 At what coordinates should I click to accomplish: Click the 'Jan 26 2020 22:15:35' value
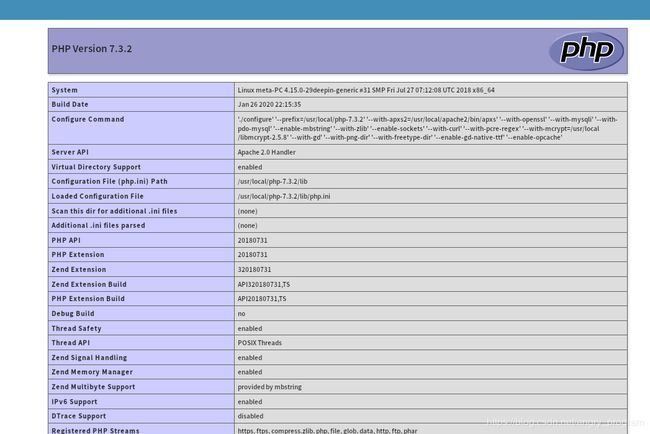click(x=269, y=104)
